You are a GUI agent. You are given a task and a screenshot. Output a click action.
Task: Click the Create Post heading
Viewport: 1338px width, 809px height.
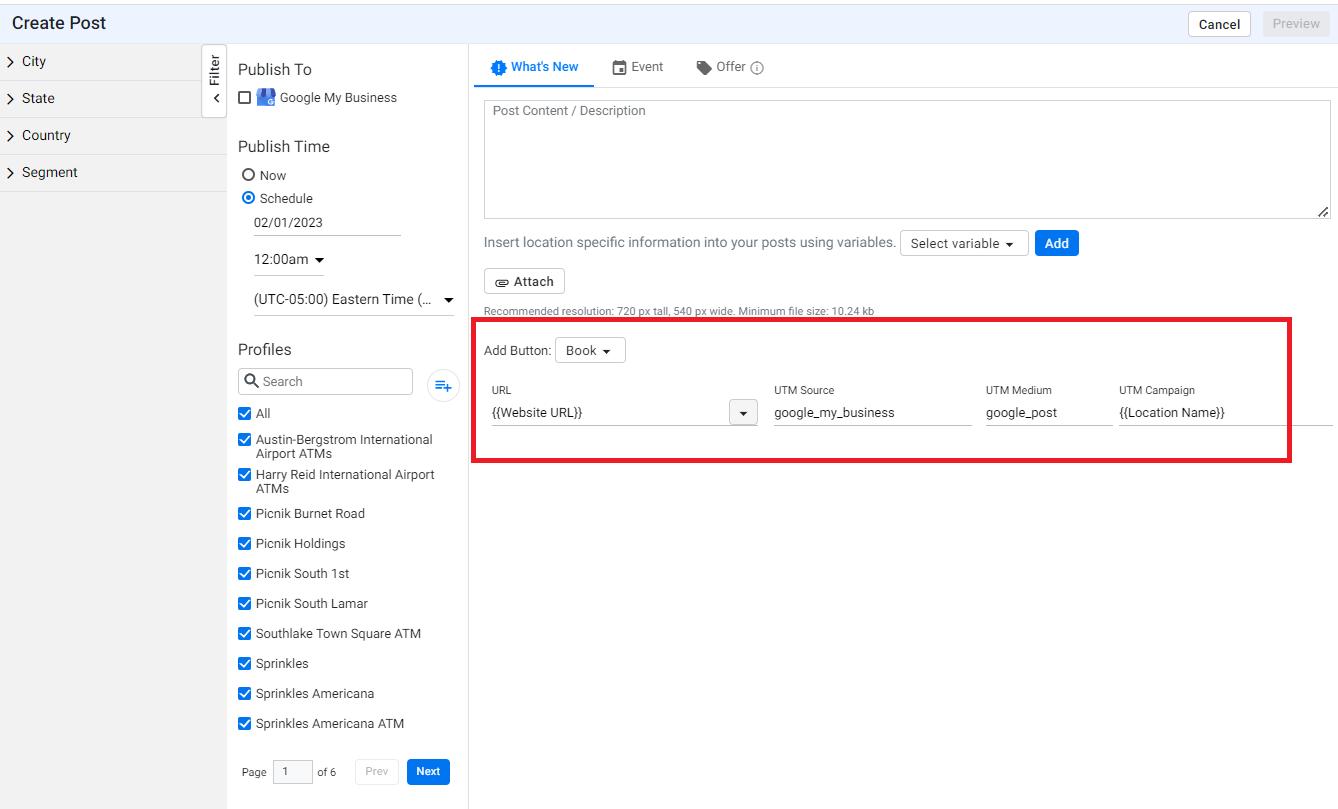pyautogui.click(x=59, y=23)
